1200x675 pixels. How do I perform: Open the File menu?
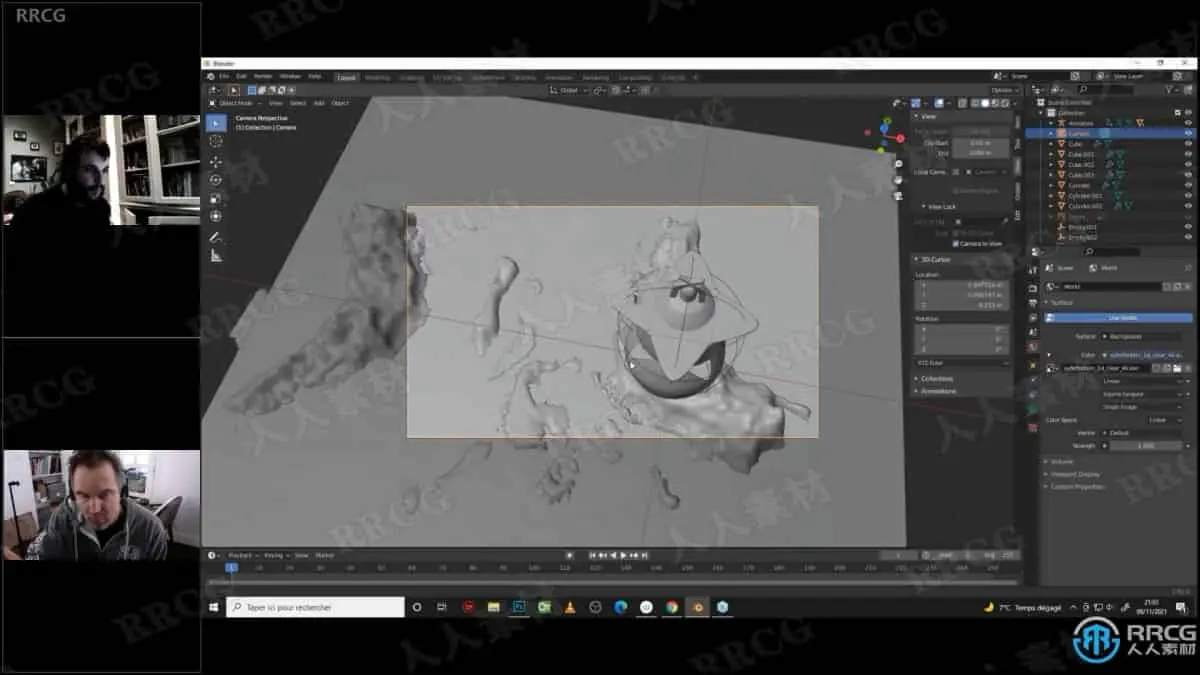click(x=224, y=76)
